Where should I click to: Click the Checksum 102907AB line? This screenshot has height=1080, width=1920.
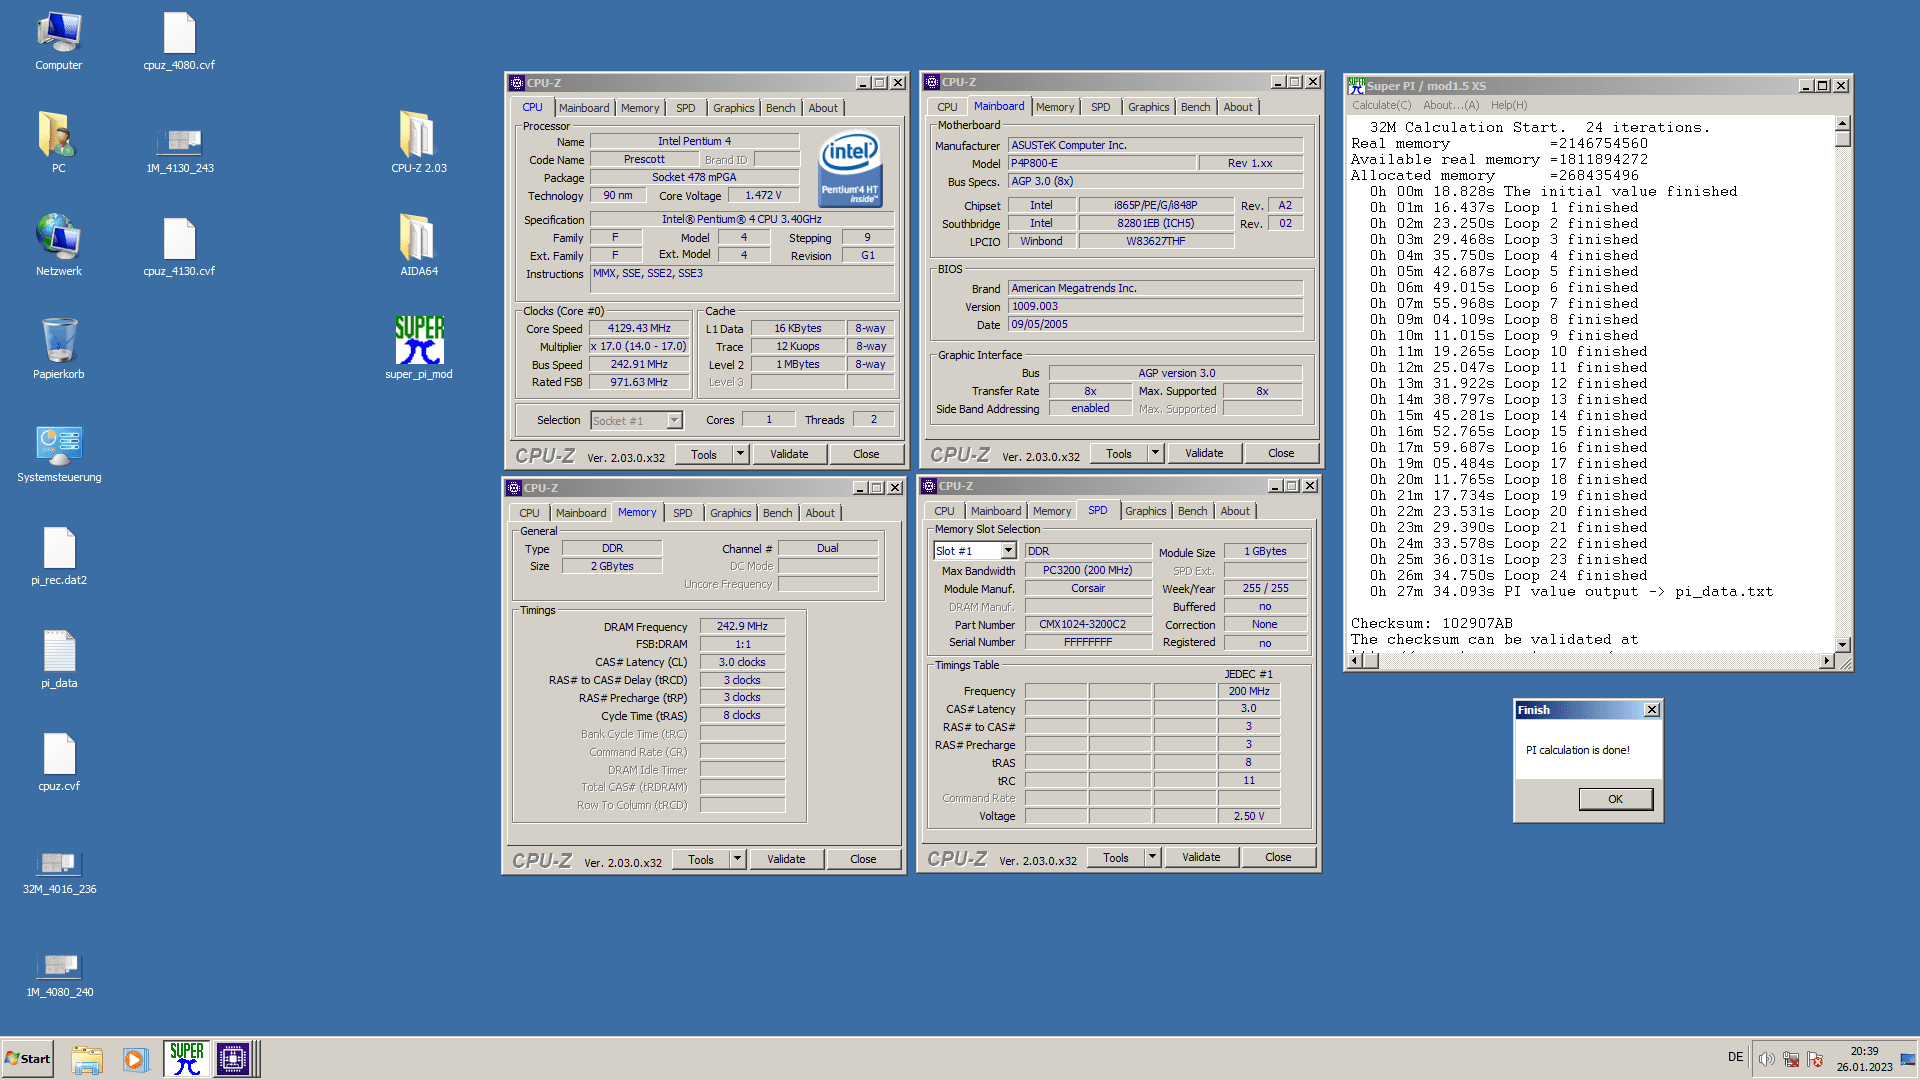coord(1431,624)
